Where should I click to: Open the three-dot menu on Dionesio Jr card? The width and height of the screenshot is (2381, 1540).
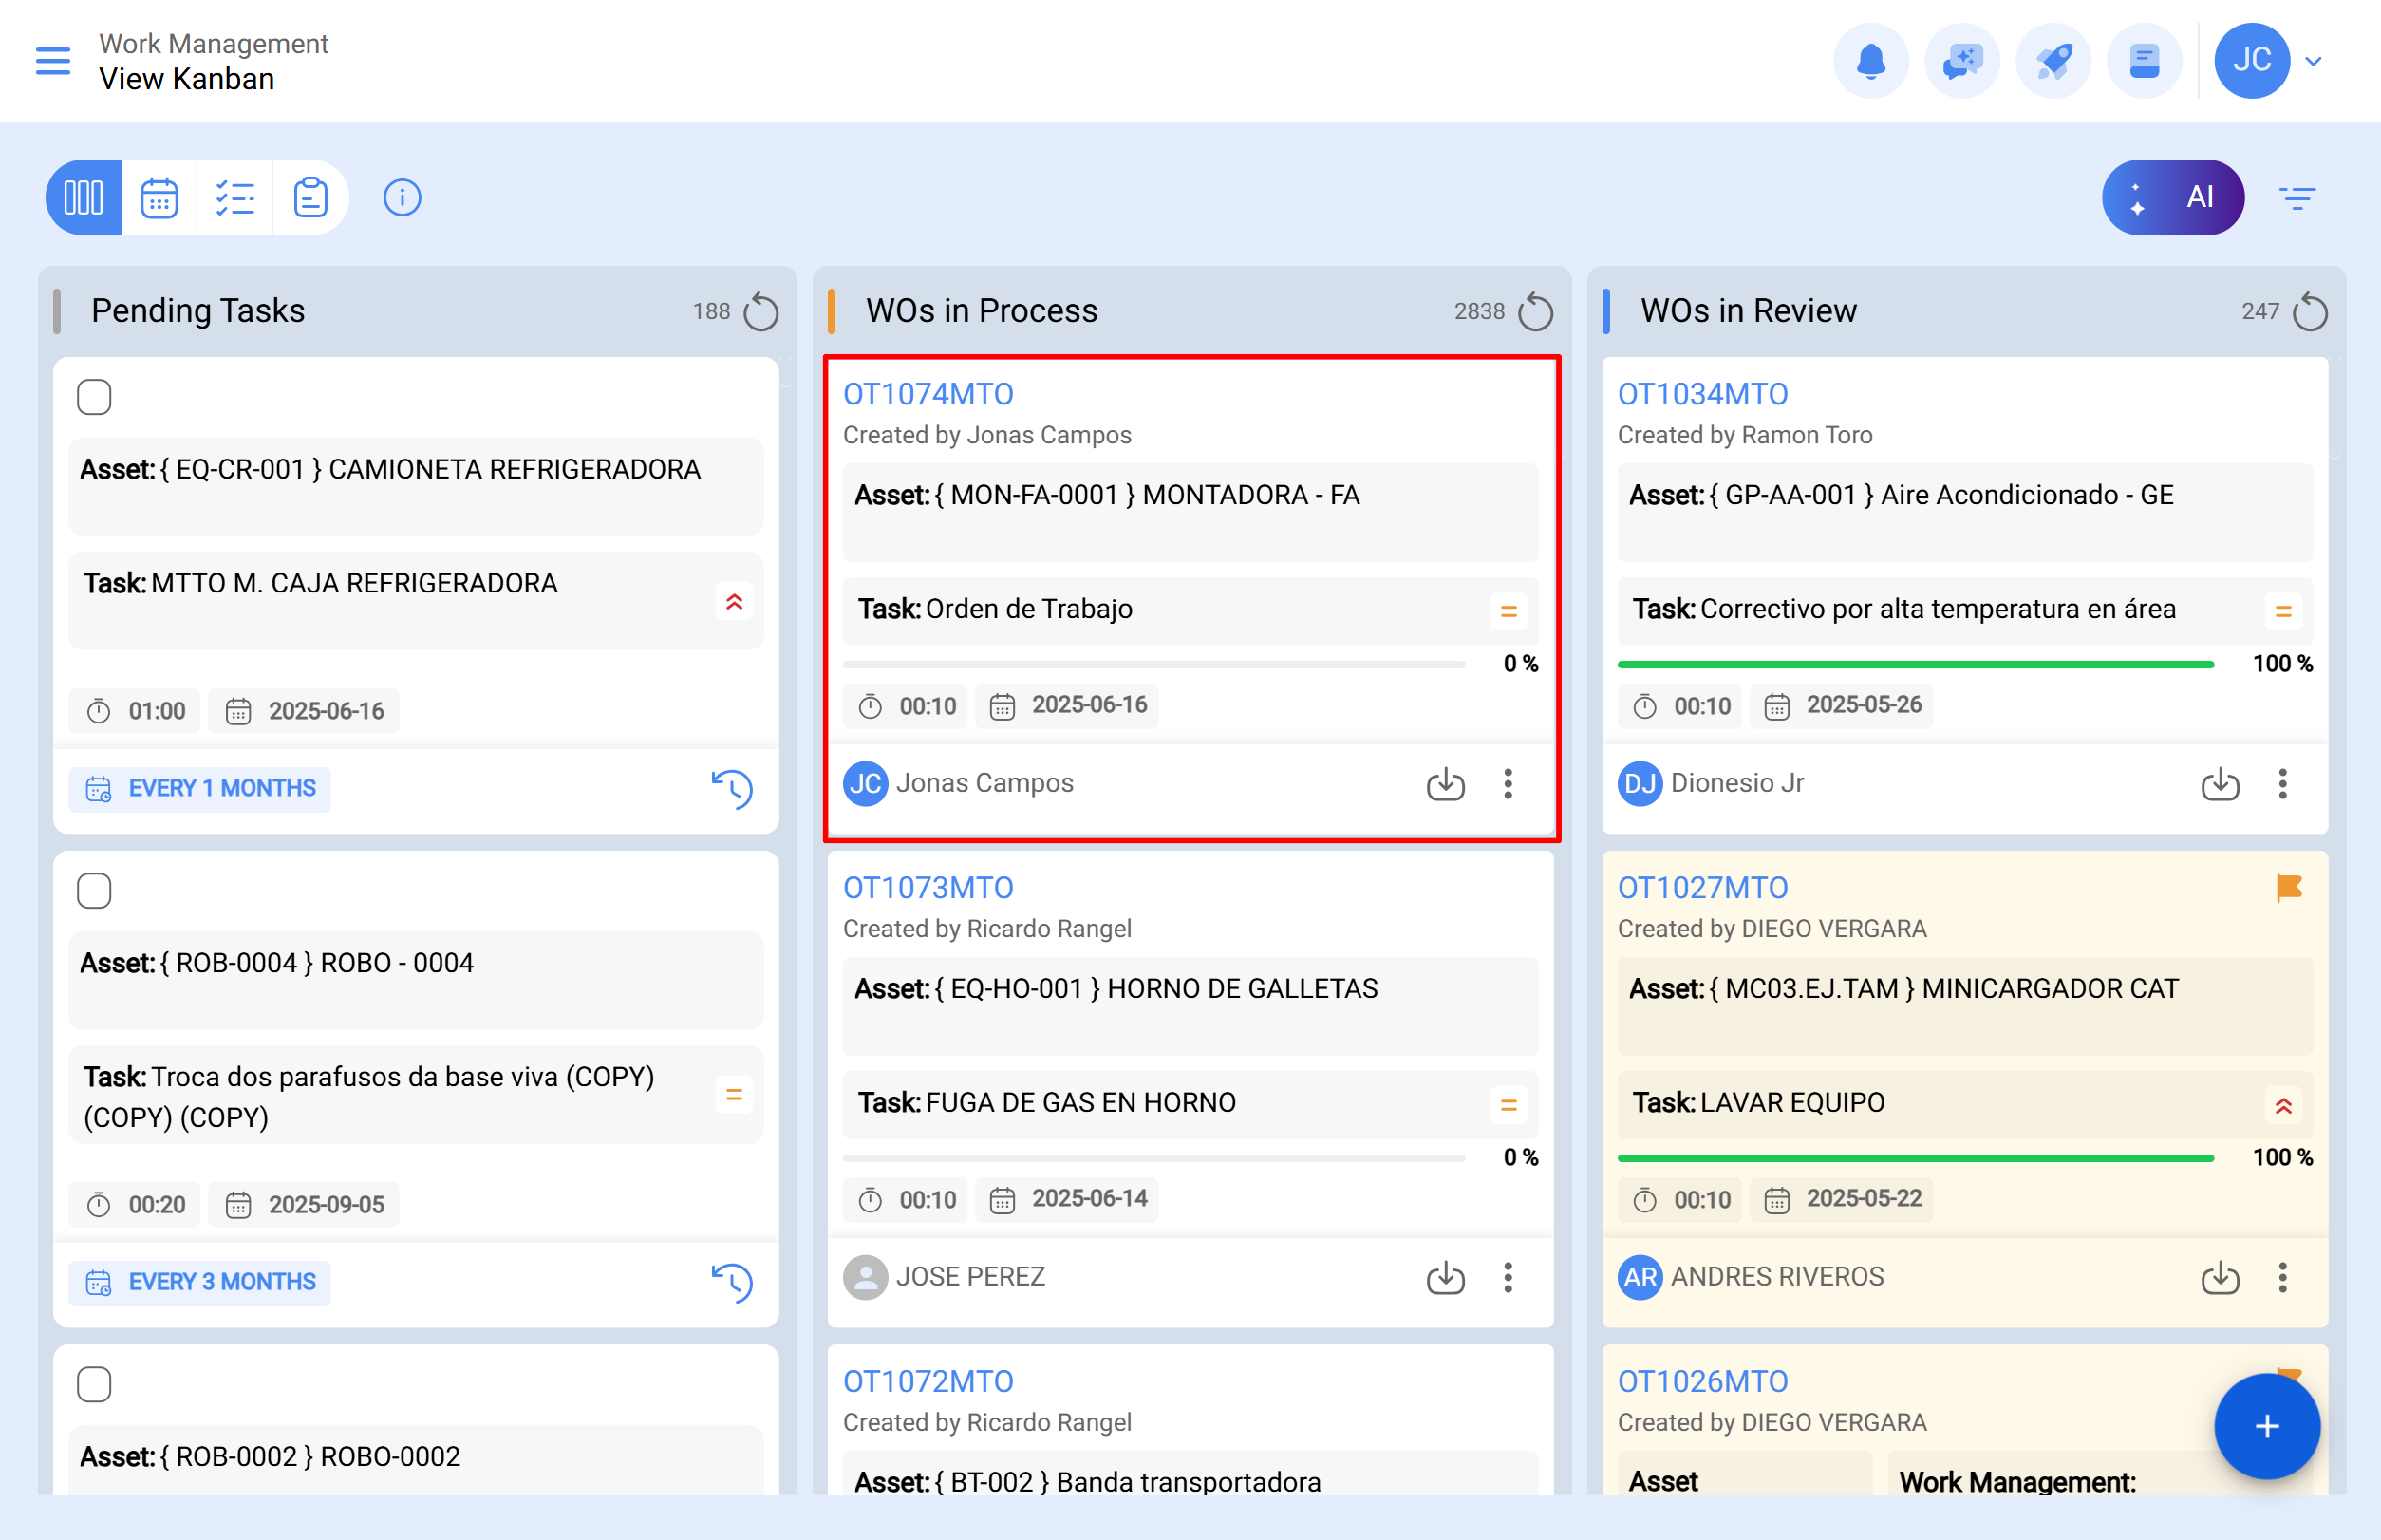pos(2283,784)
